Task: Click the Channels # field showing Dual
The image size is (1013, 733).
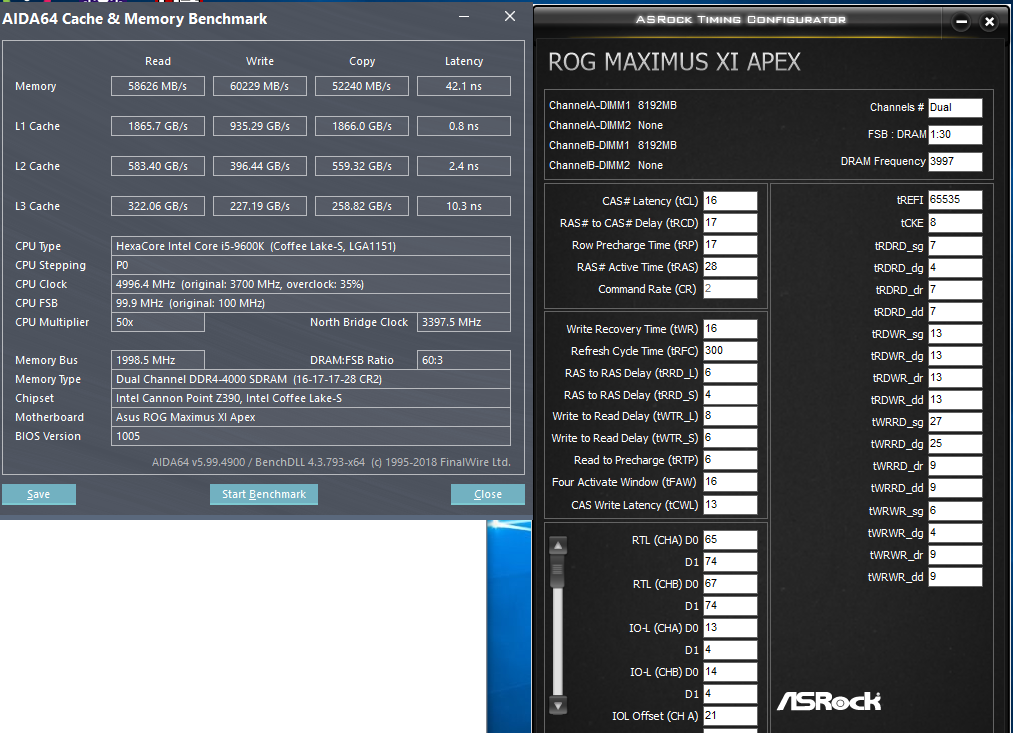Action: point(955,108)
